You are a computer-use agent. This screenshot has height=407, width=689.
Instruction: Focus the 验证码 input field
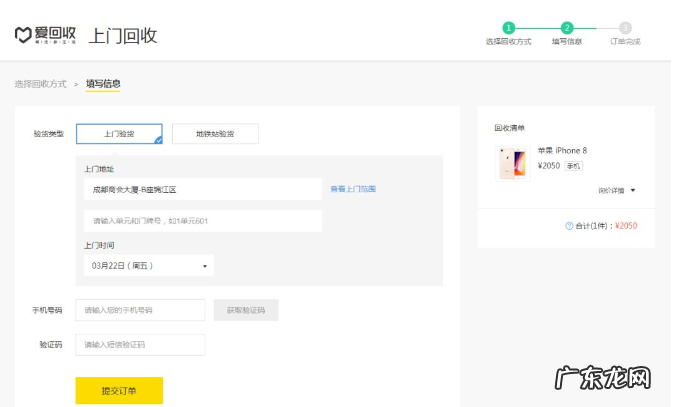click(x=140, y=345)
